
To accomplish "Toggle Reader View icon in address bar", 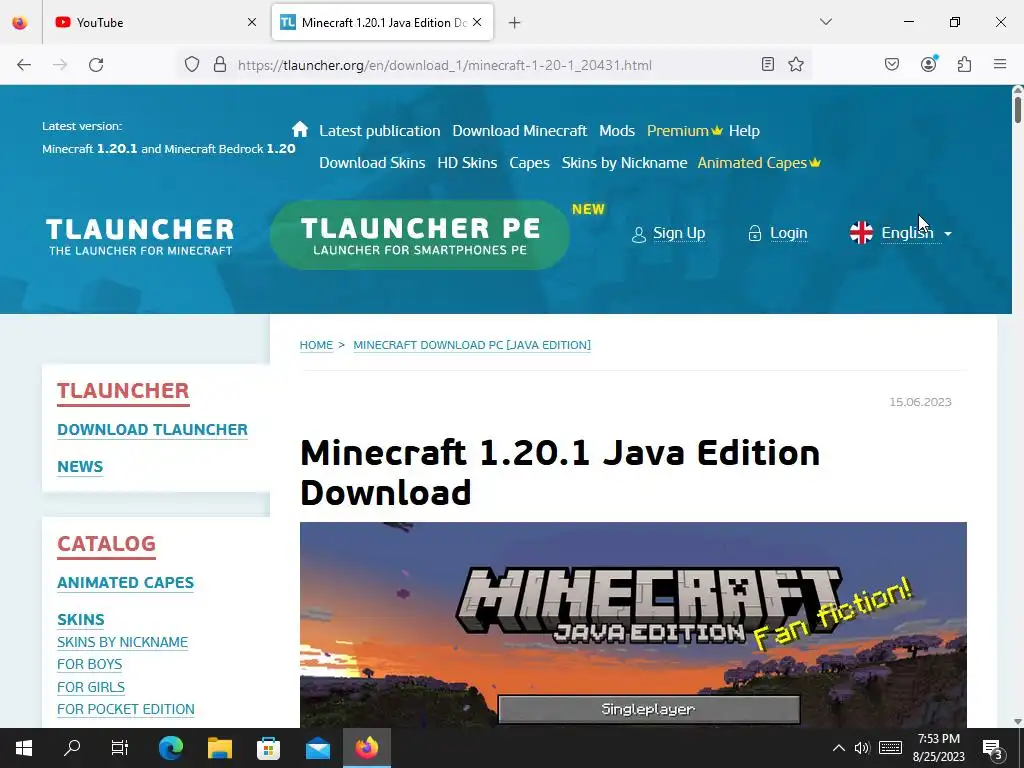I will [768, 64].
